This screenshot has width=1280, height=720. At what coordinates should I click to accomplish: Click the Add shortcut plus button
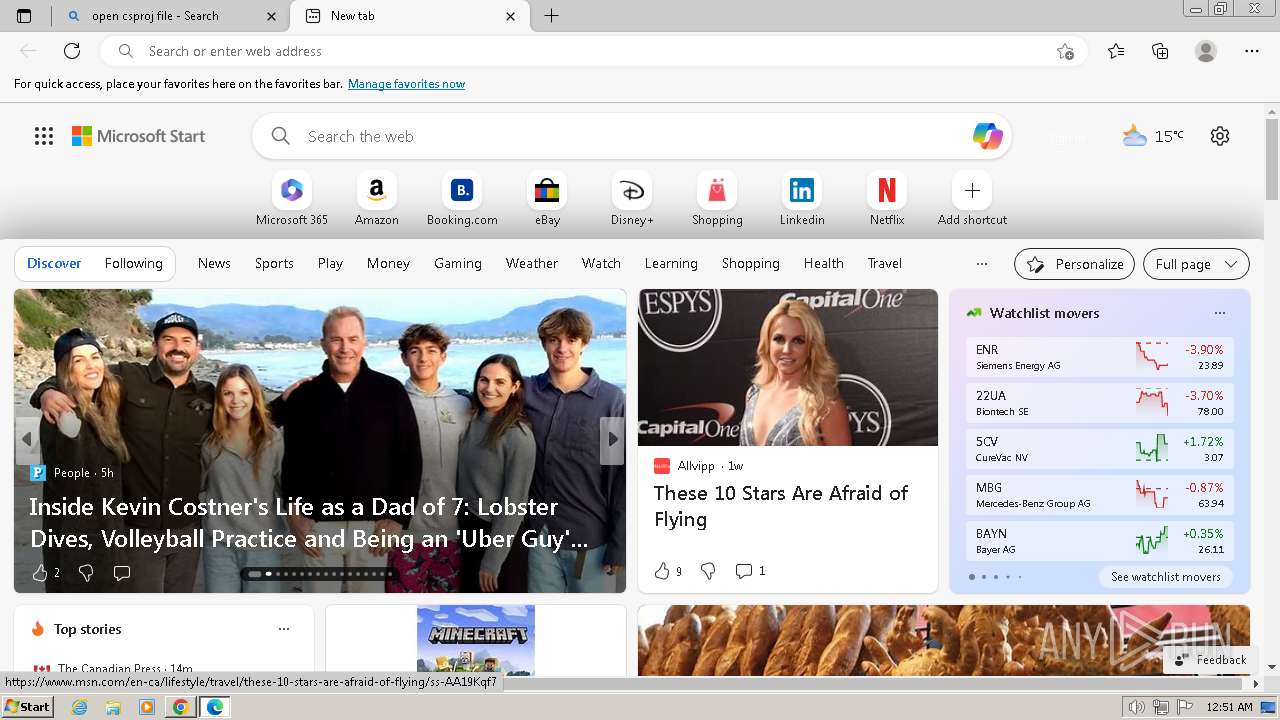pyautogui.click(x=972, y=190)
